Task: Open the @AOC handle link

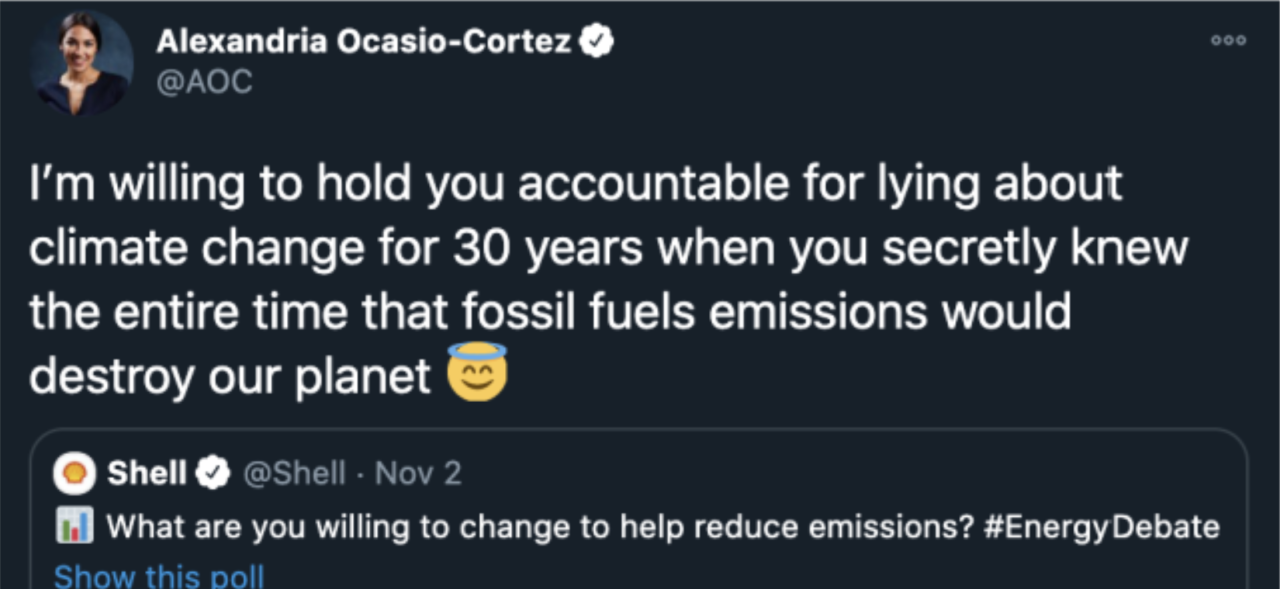Action: 204,81
